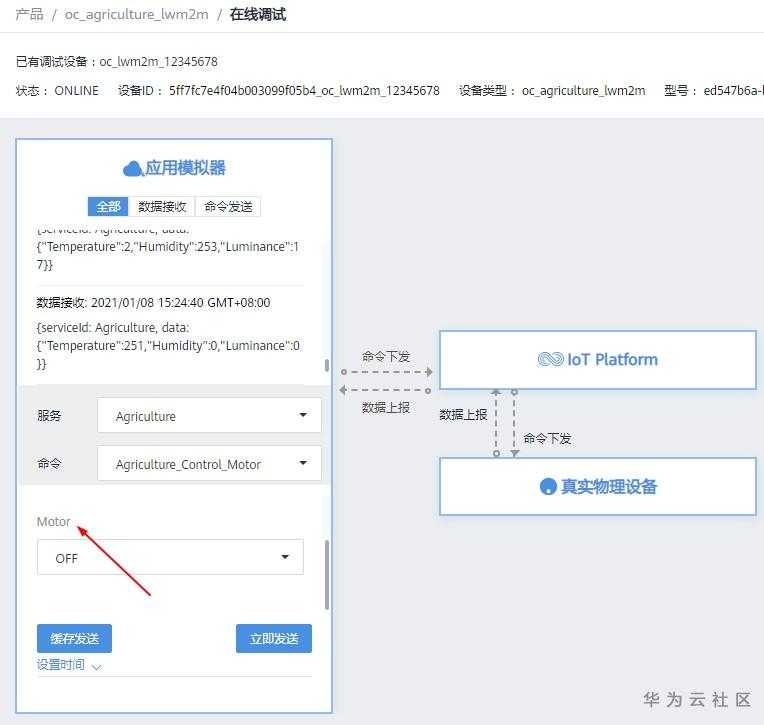
Task: Click the 真实物理设备 box
Action: [598, 486]
